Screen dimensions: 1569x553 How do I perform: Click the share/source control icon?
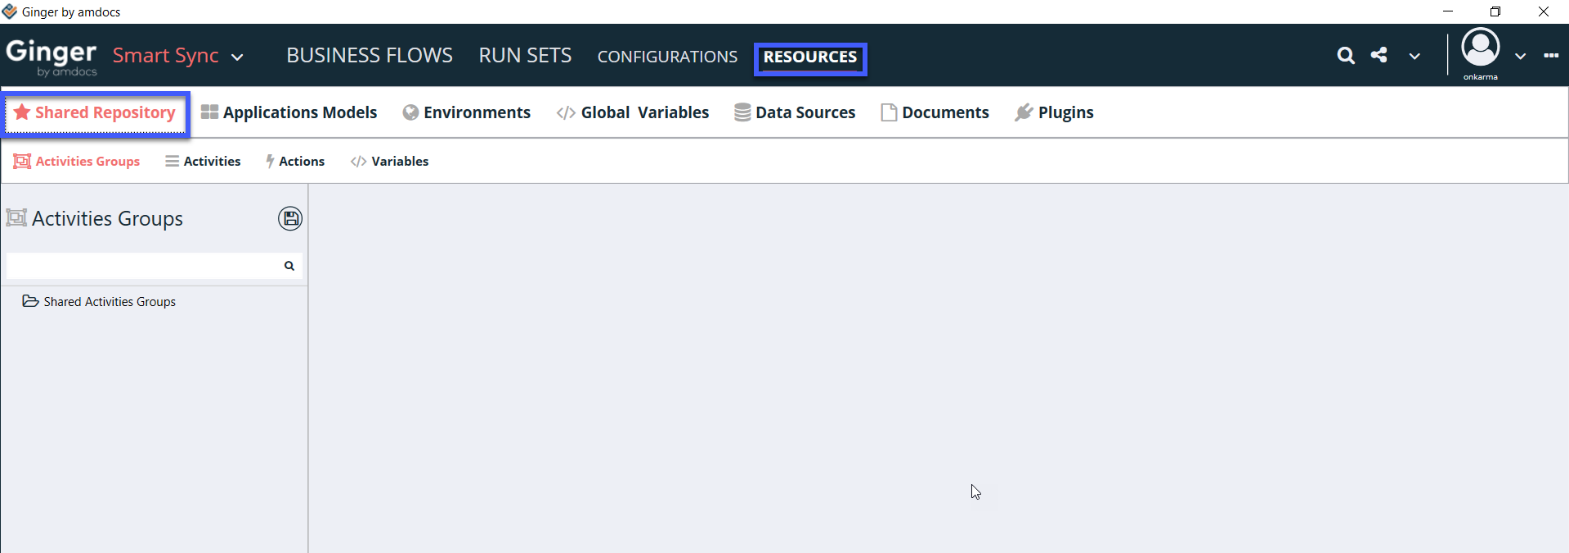coord(1379,56)
